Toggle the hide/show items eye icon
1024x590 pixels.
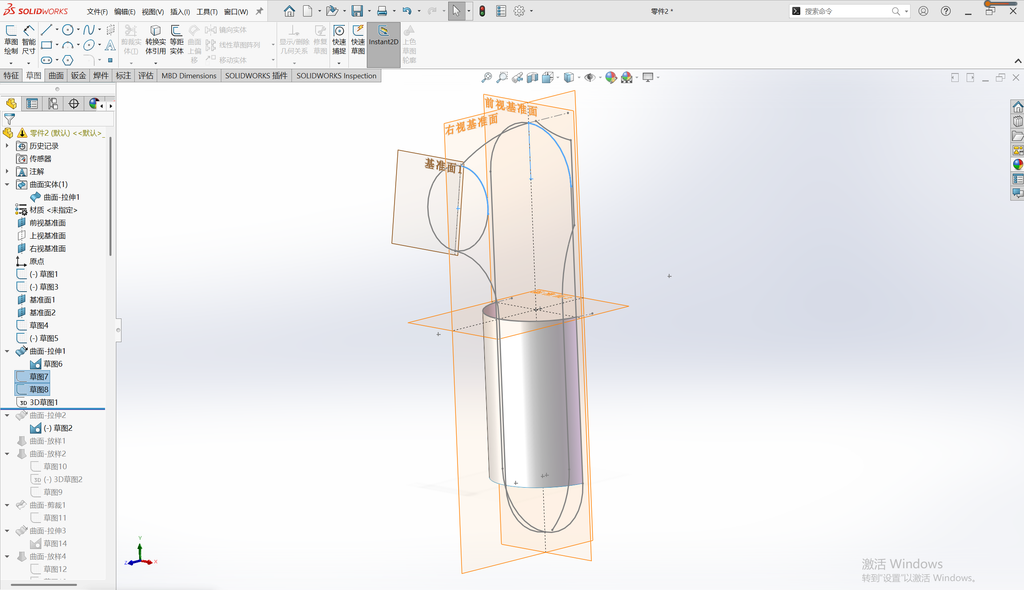(x=589, y=78)
